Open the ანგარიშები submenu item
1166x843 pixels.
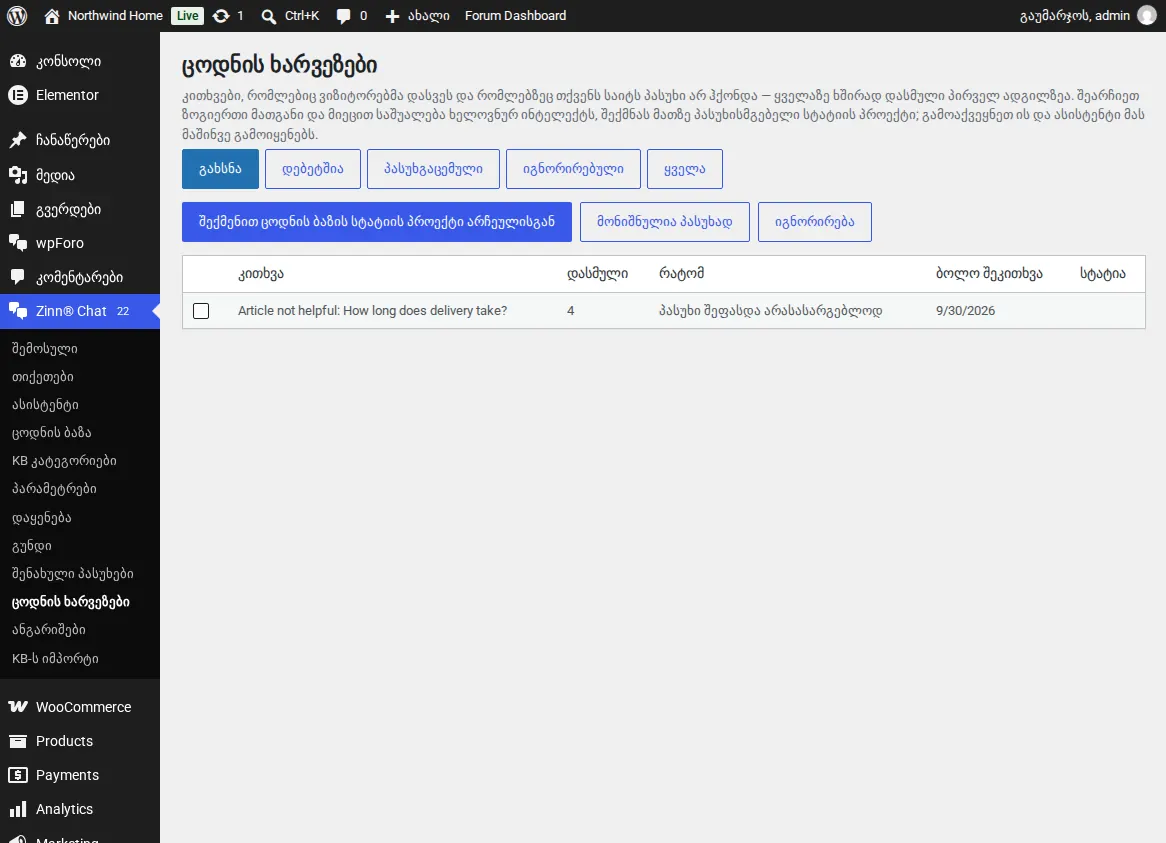48,630
